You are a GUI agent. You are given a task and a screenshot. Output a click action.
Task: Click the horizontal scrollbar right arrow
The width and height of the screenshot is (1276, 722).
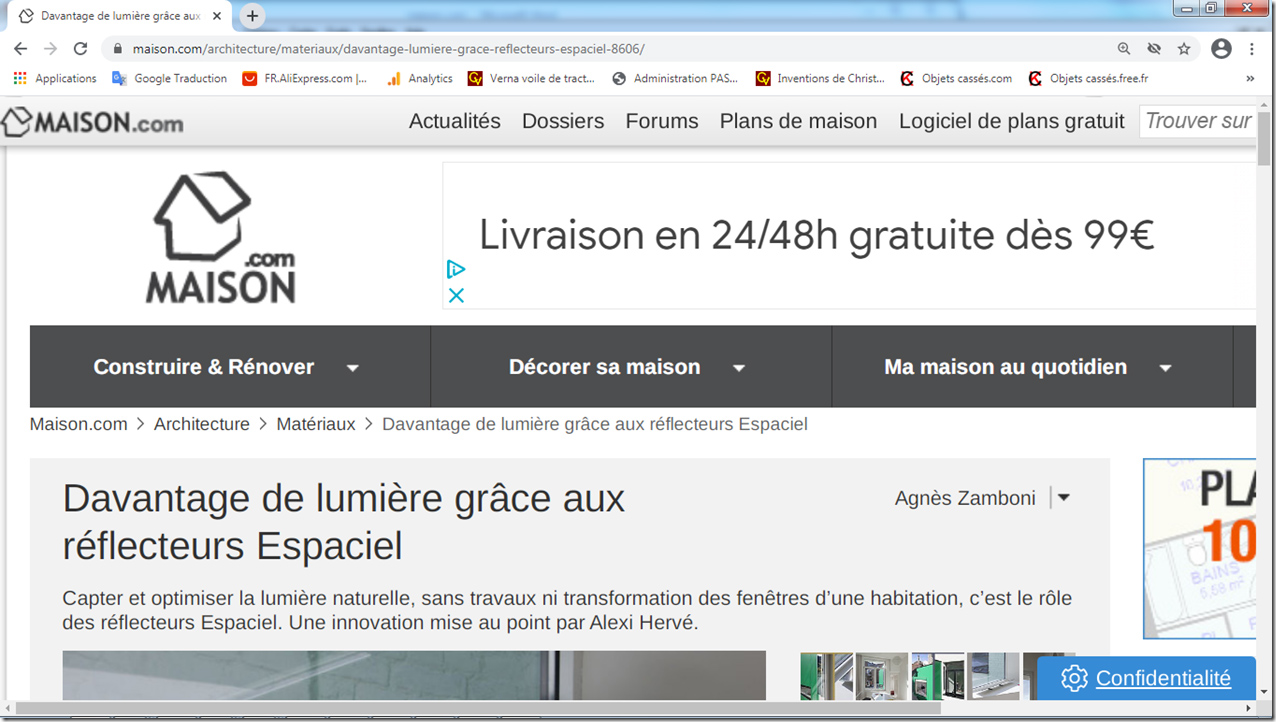(x=1250, y=709)
